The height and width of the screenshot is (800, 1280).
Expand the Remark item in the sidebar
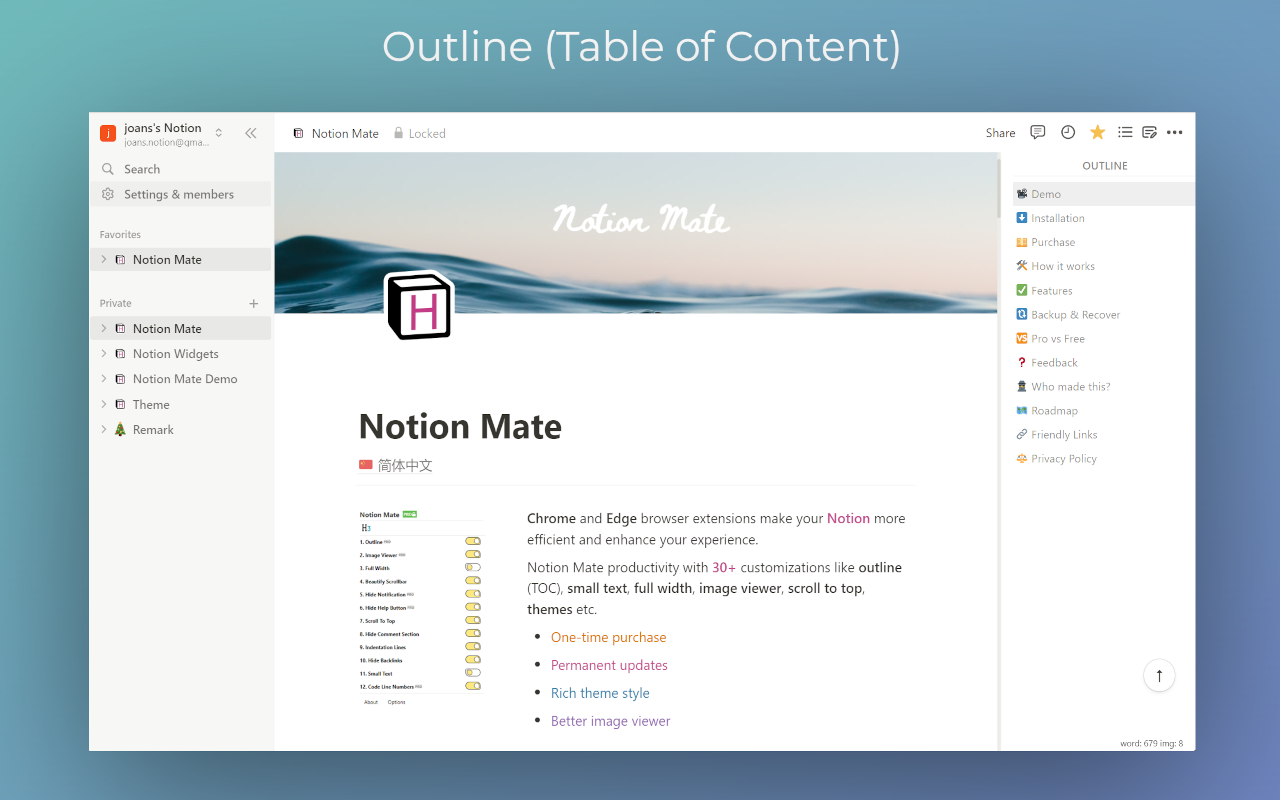point(104,429)
